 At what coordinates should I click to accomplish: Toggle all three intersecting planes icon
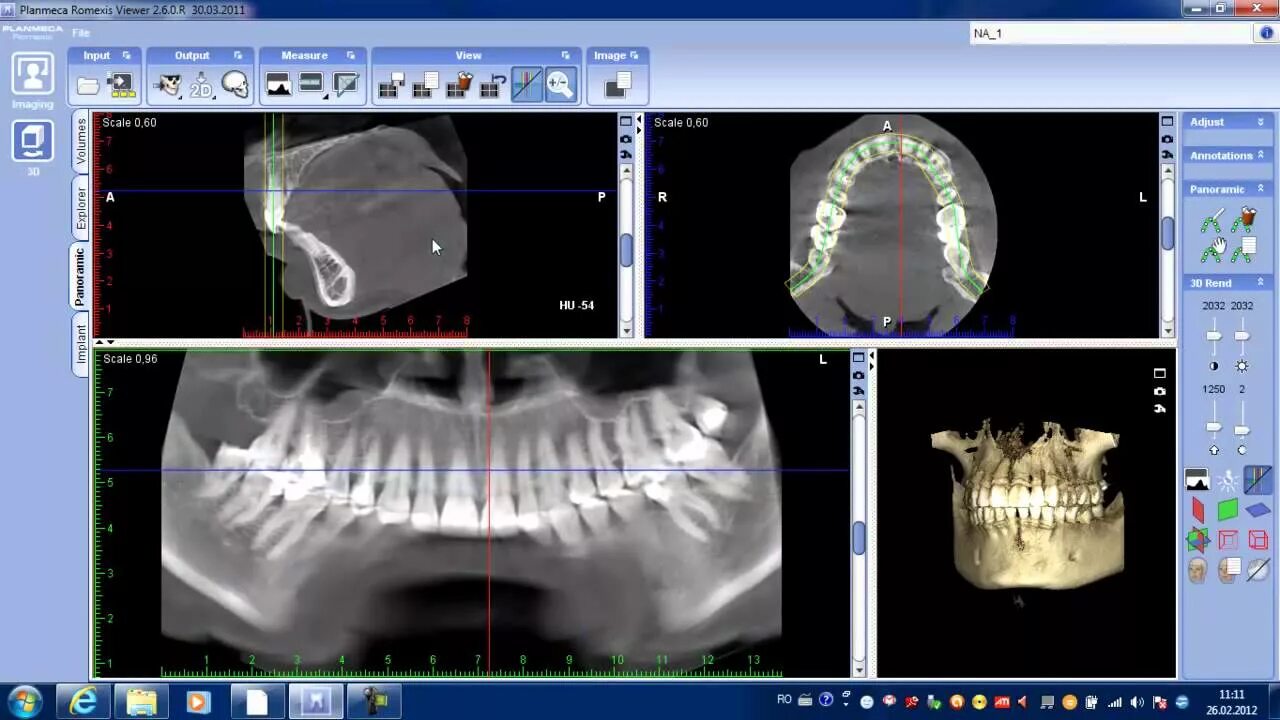(1198, 541)
